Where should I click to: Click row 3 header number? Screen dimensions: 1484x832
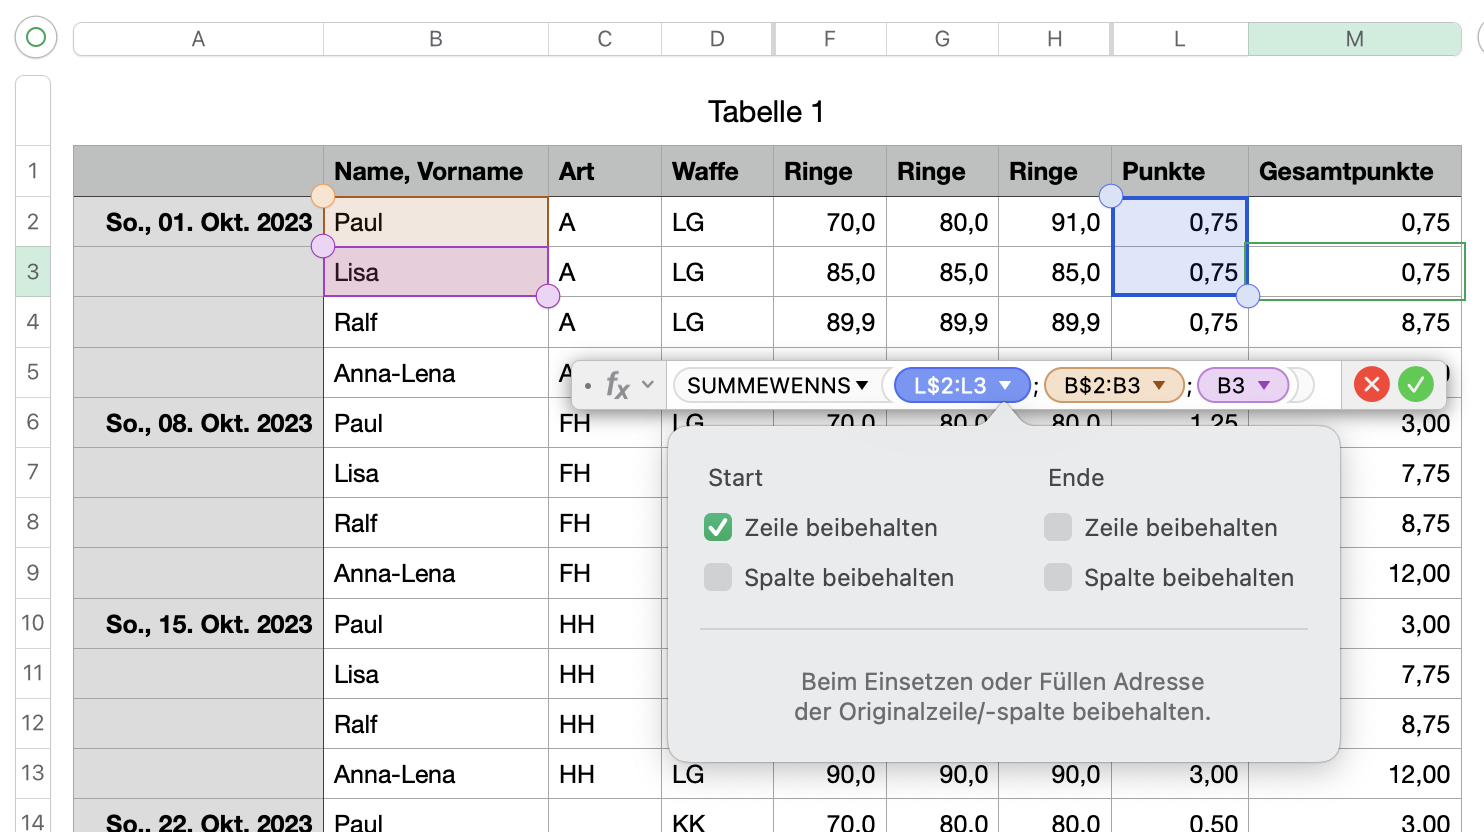[33, 272]
